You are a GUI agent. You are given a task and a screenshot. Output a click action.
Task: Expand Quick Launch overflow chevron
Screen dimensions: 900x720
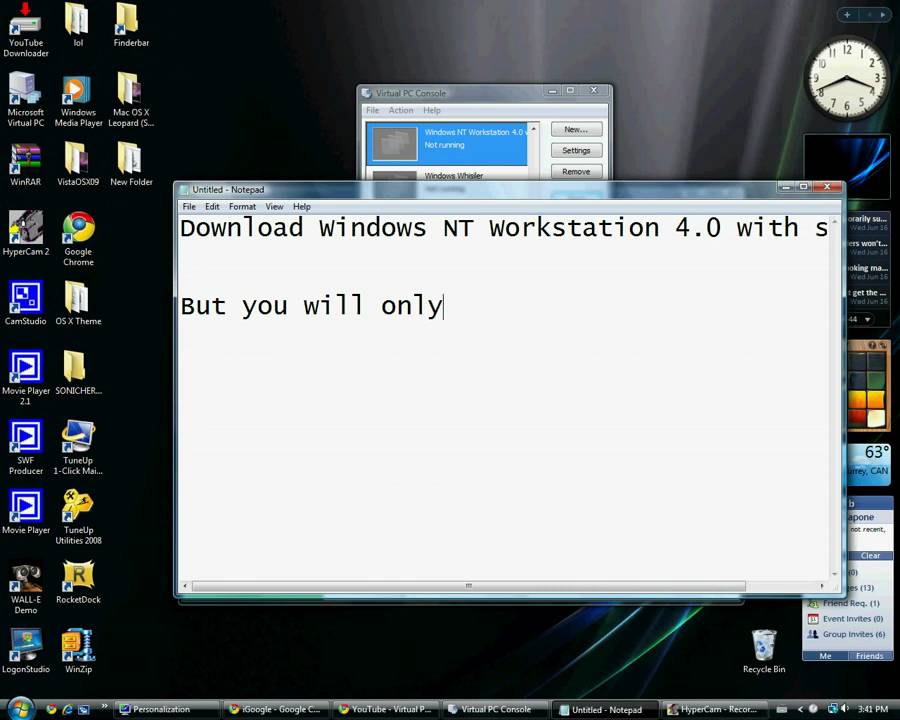104,706
